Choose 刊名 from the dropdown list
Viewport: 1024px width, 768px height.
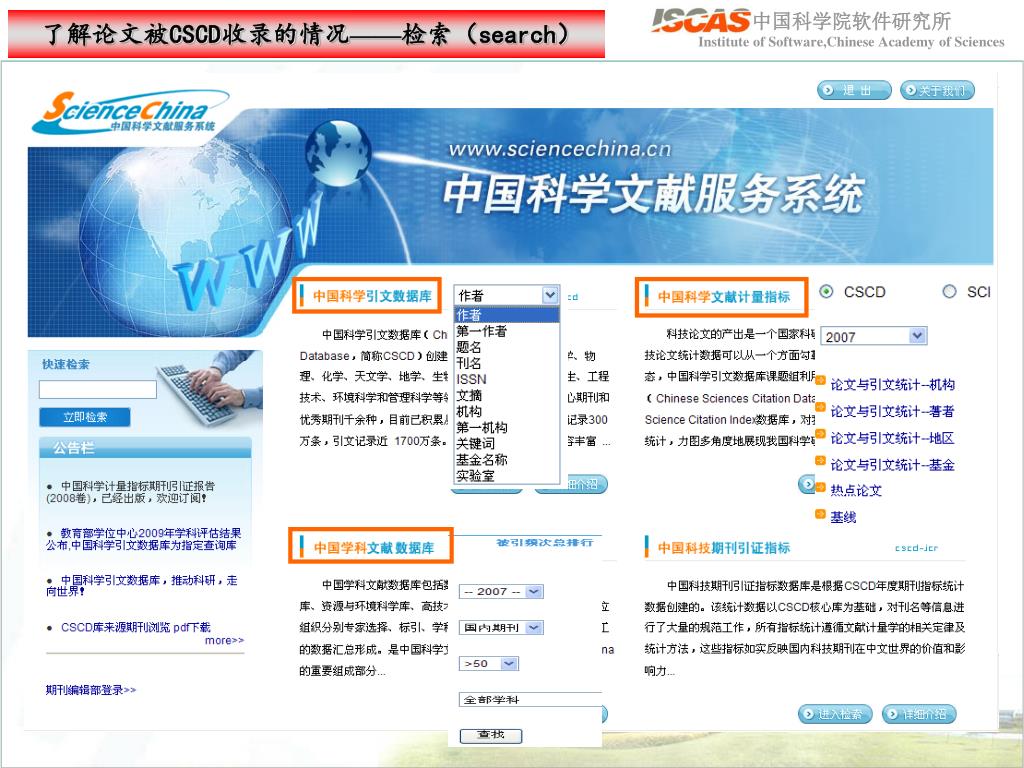[469, 363]
